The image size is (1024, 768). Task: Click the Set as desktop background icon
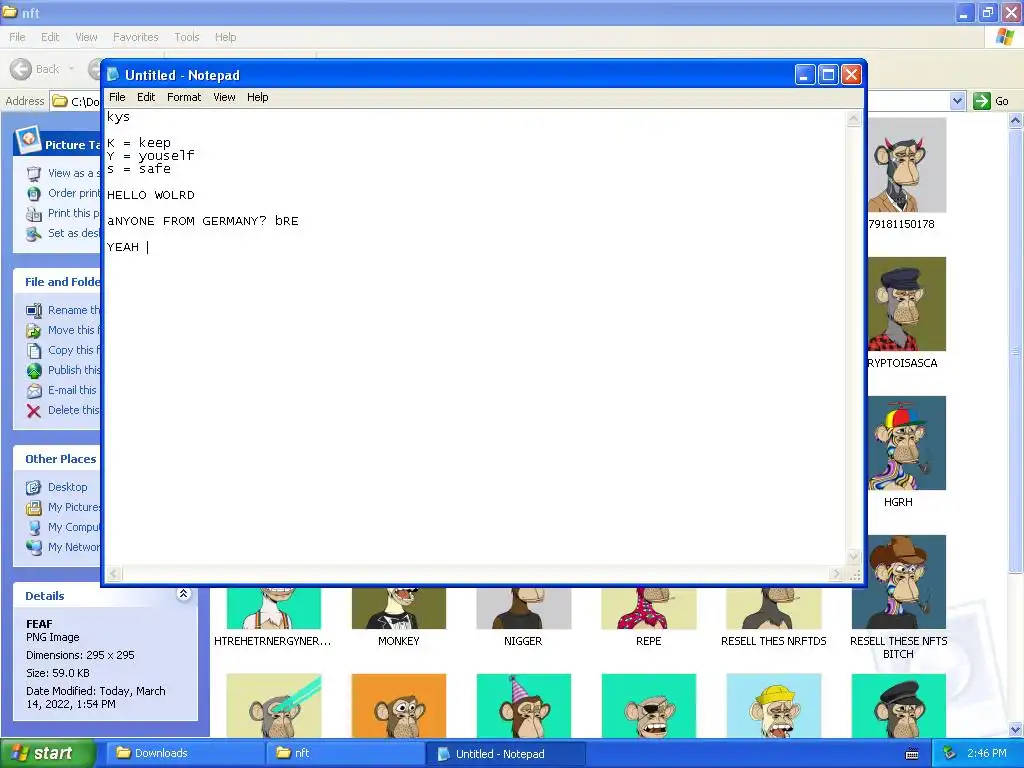[34, 234]
